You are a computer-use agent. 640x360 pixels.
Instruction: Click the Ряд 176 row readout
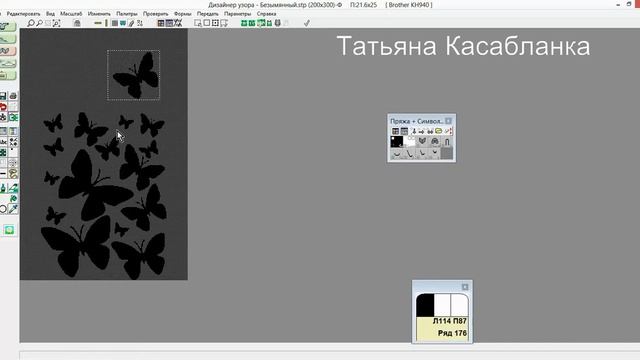(452, 333)
